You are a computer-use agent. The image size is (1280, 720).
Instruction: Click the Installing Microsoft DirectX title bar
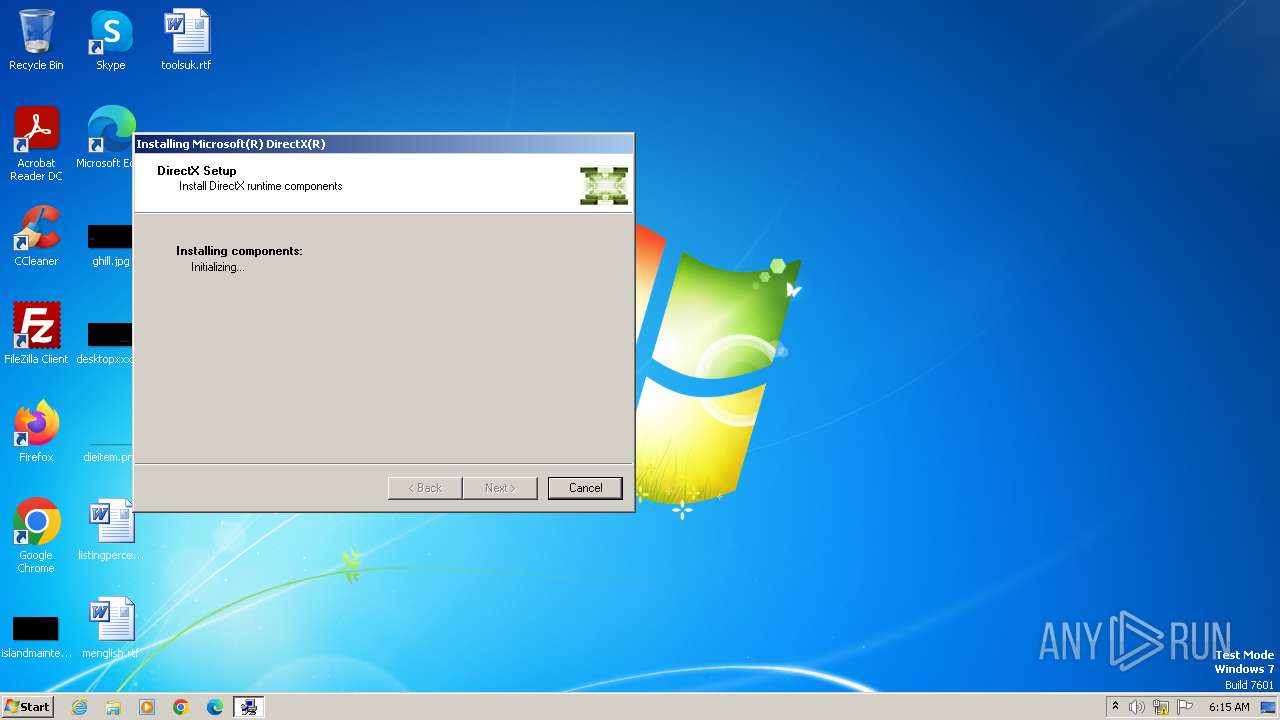tap(384, 144)
